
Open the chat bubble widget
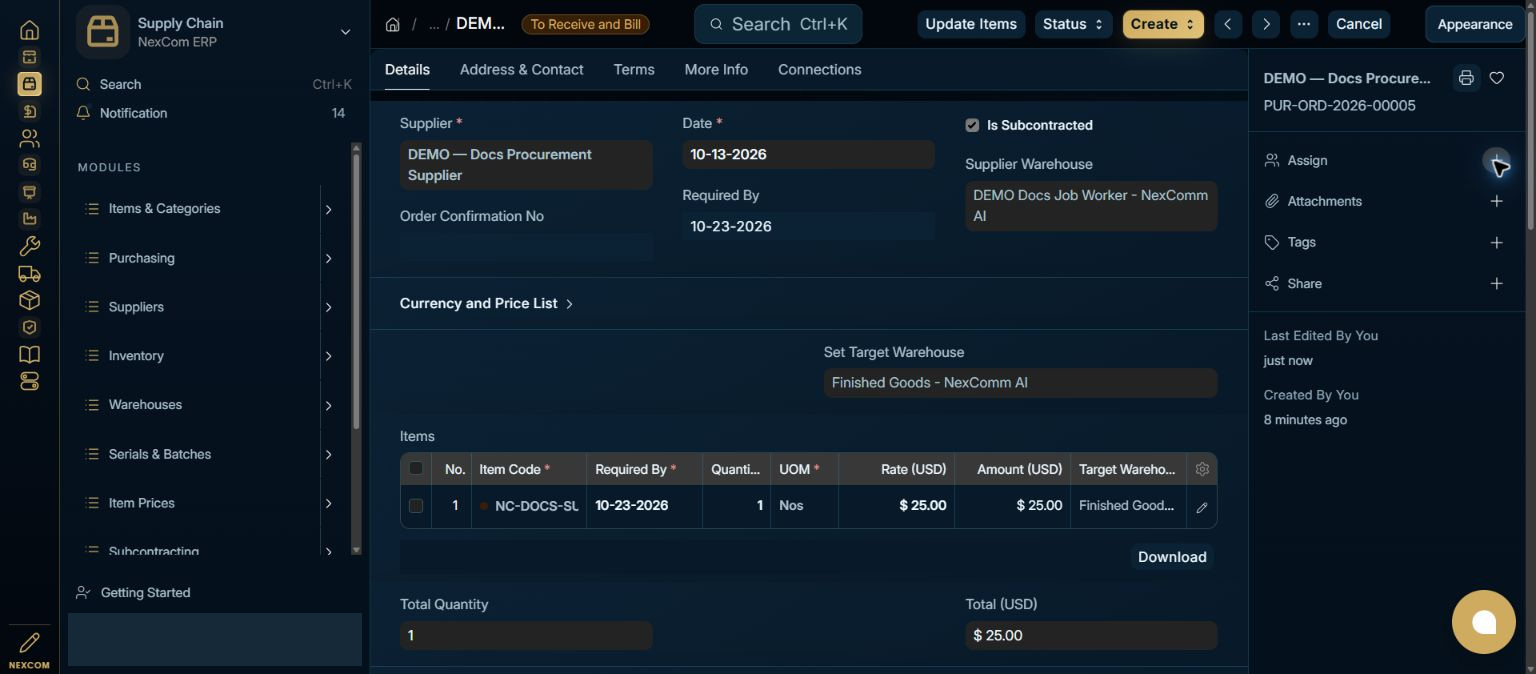click(x=1484, y=622)
